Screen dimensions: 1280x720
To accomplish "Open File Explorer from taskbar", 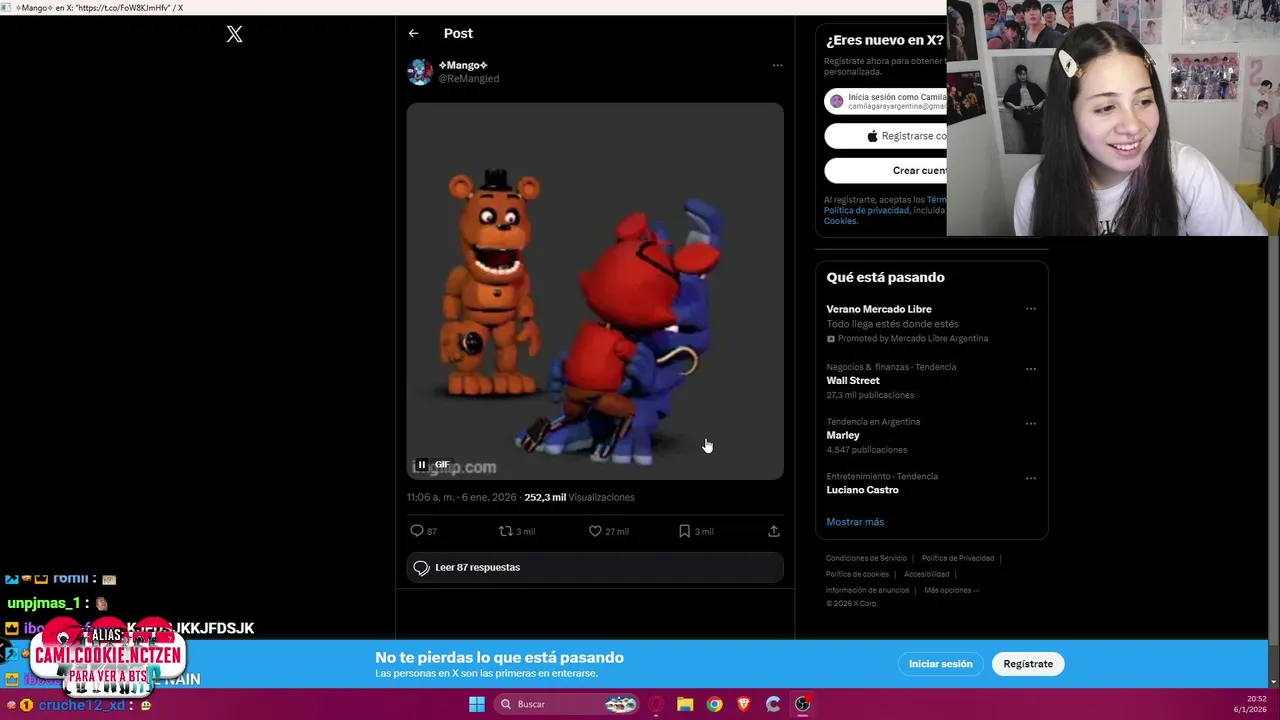I will tap(685, 704).
